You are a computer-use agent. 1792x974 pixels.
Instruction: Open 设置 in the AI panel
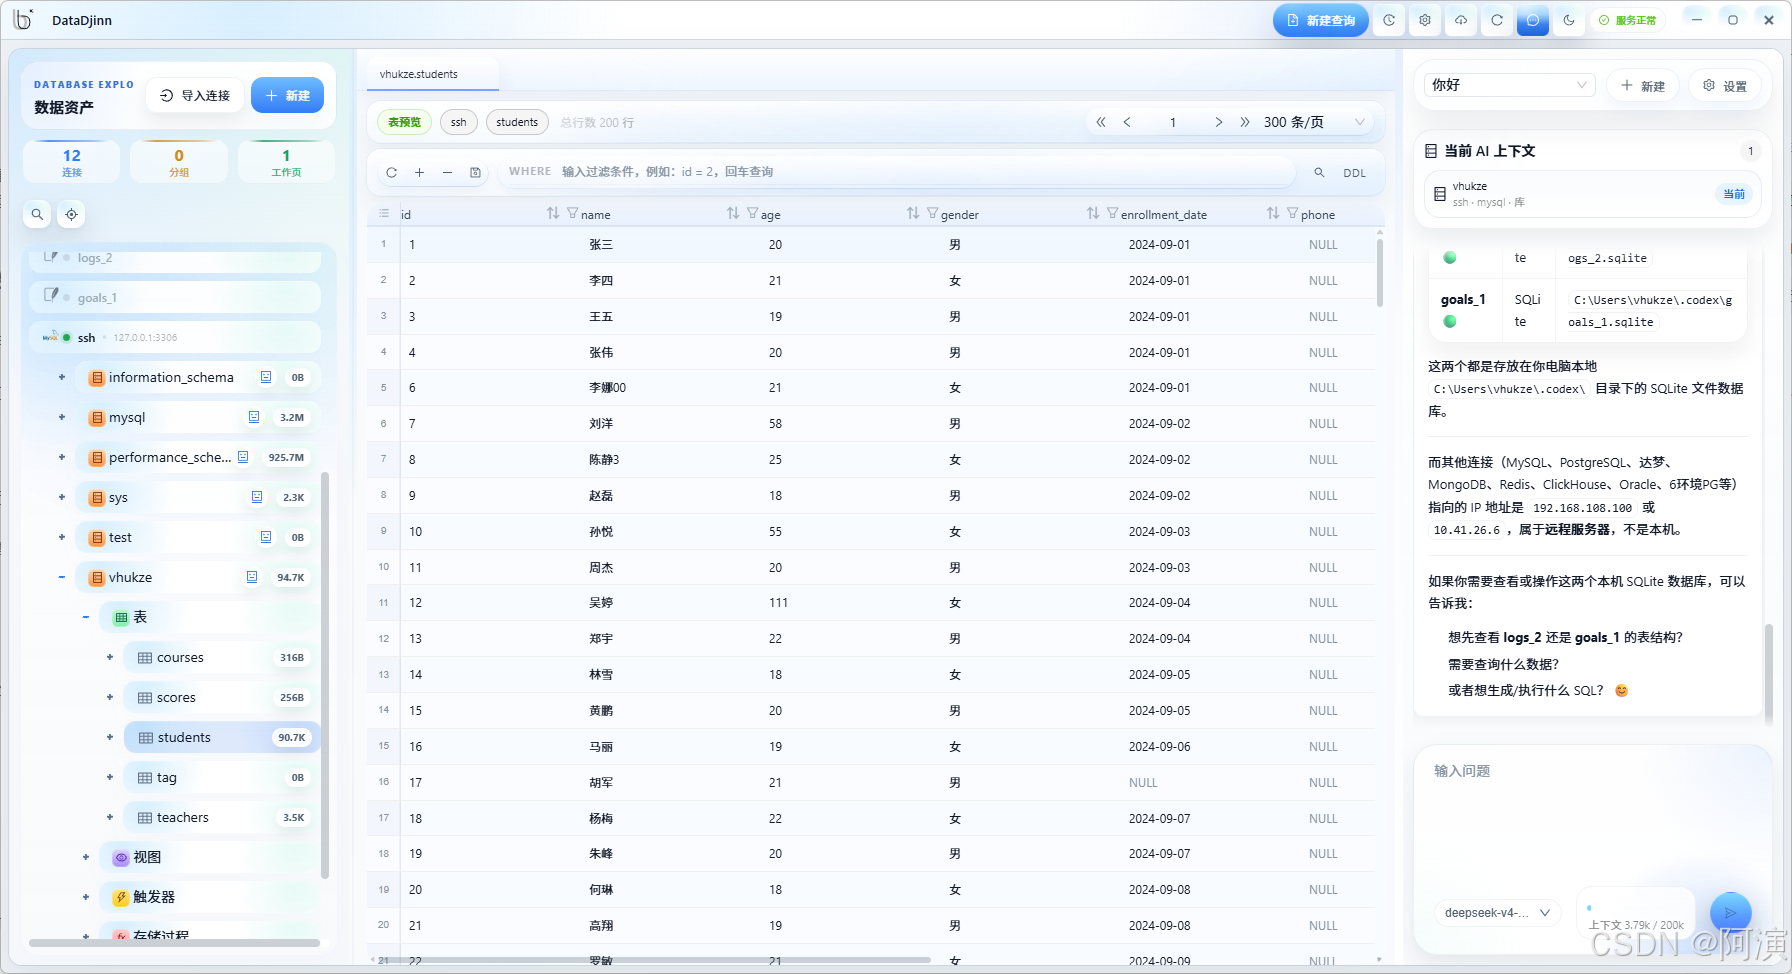(x=1725, y=86)
